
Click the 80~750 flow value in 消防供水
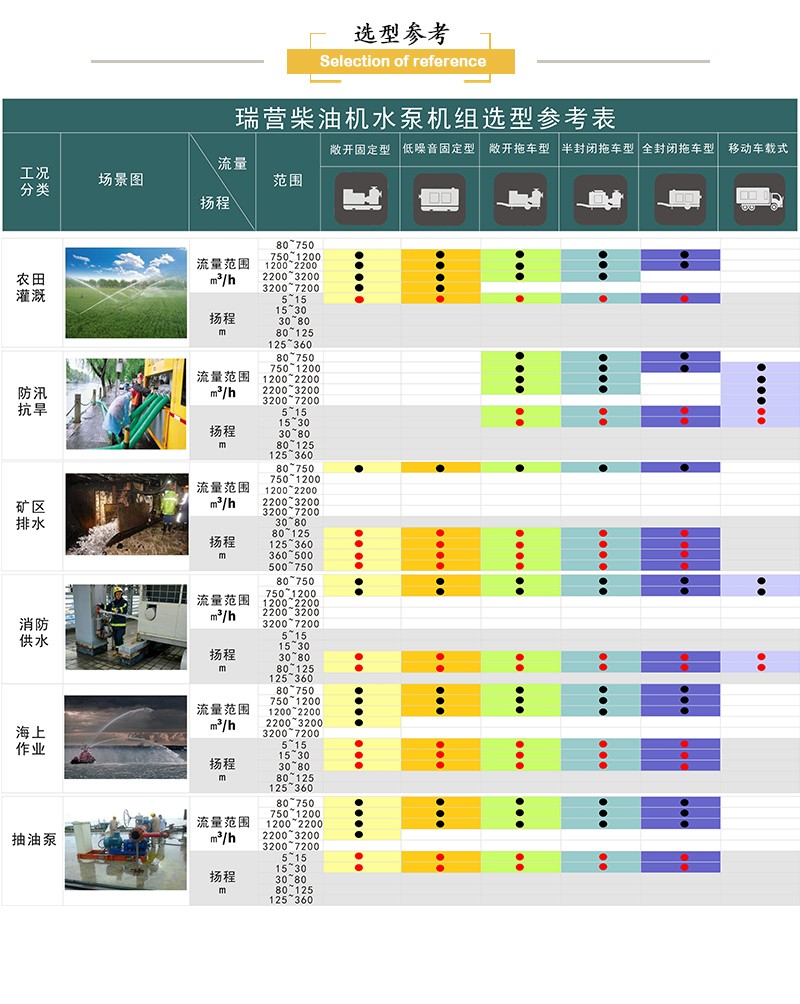tap(295, 581)
